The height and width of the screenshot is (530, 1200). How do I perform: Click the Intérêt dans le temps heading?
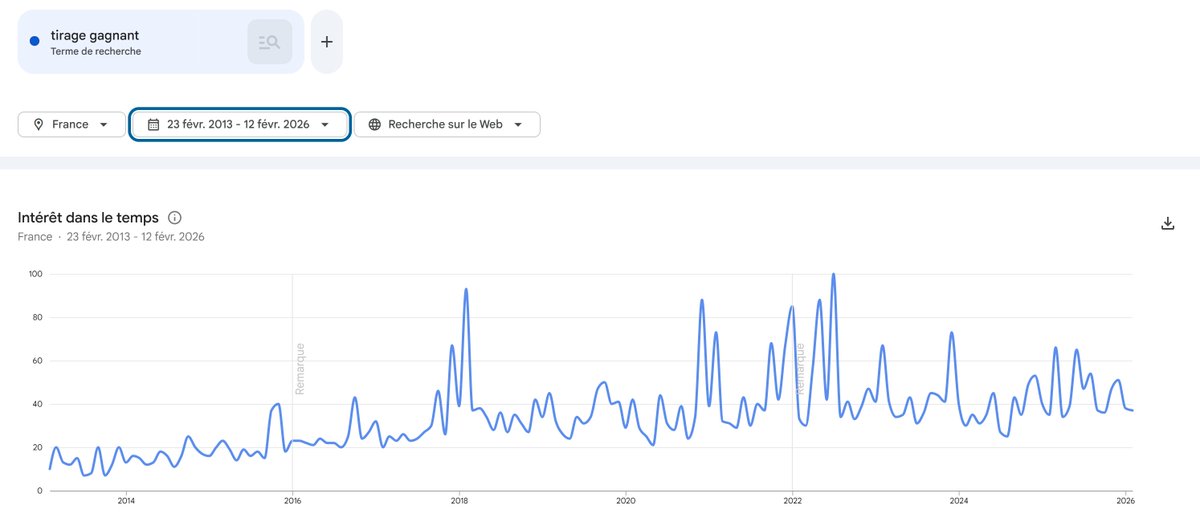coord(88,217)
